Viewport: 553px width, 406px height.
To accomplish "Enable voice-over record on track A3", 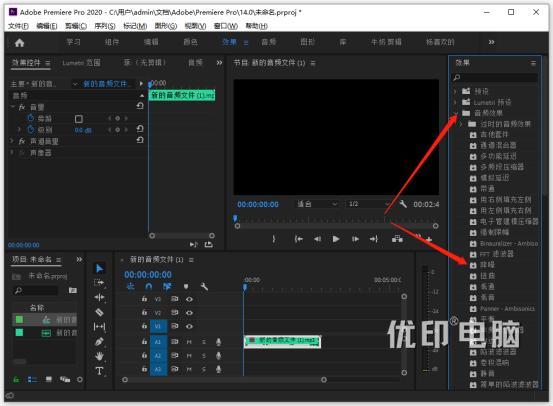I will tap(219, 369).
